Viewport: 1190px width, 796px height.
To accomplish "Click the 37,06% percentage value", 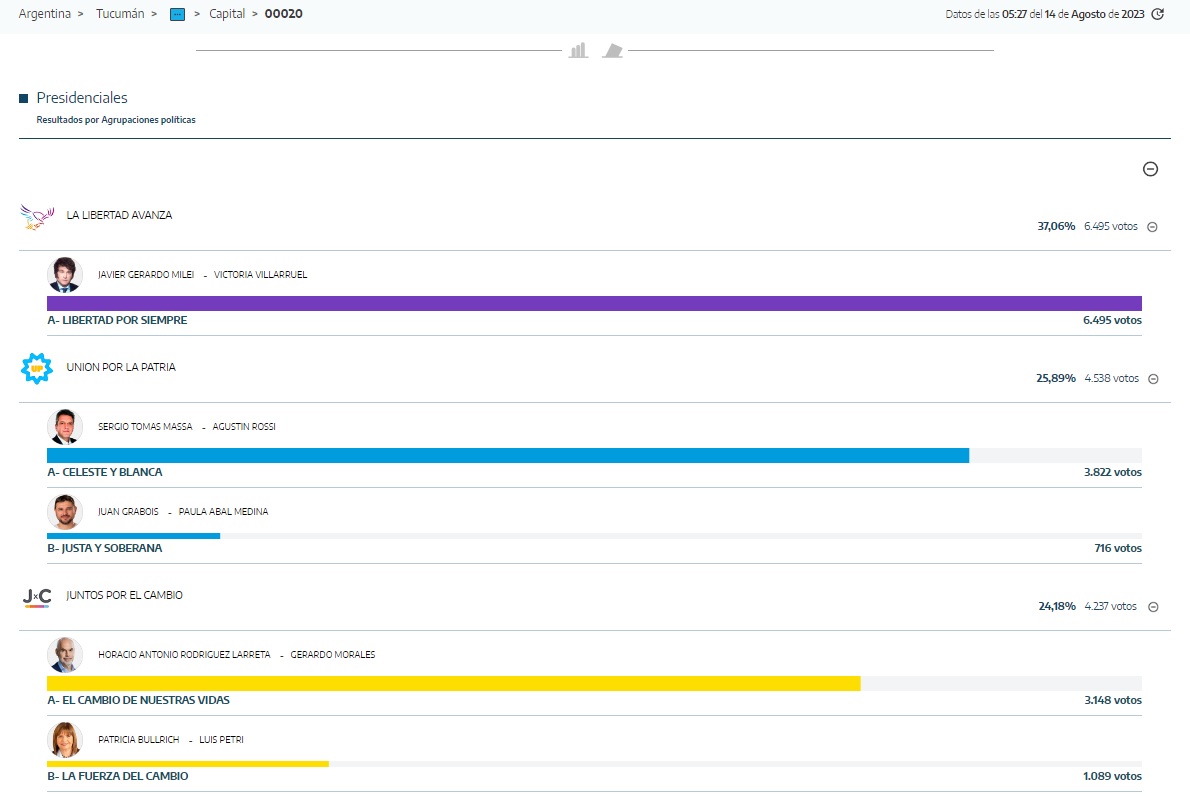I will pos(1056,226).
